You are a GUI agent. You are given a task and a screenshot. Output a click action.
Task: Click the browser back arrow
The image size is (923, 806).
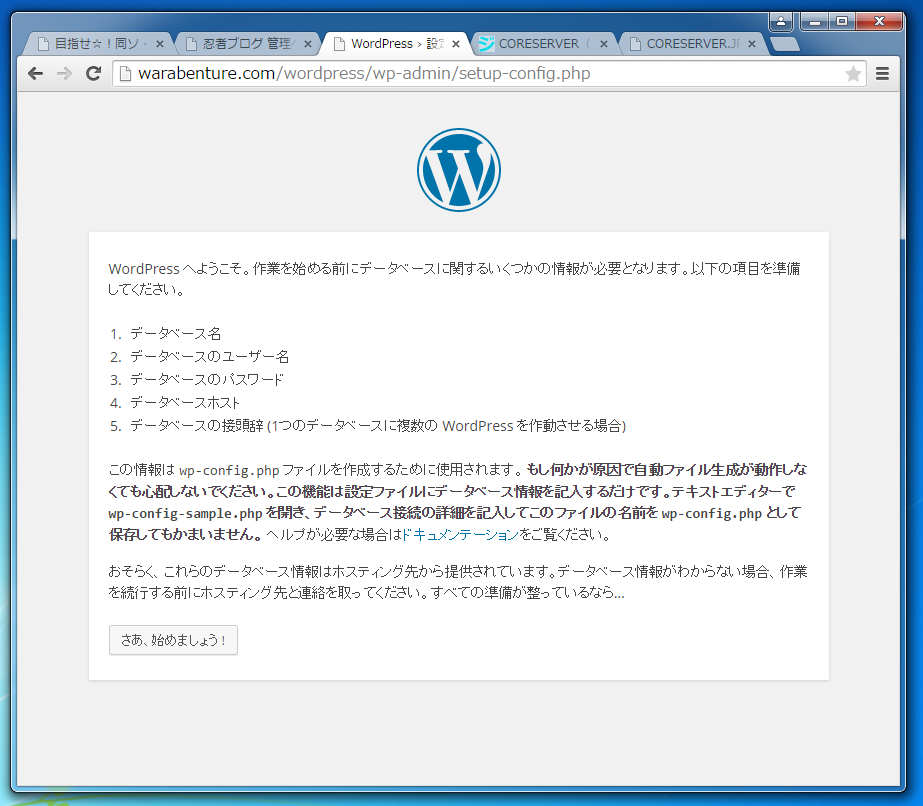(35, 74)
